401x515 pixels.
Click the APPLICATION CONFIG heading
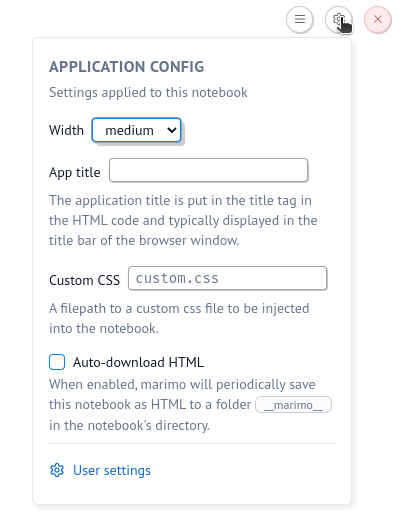(x=127, y=67)
